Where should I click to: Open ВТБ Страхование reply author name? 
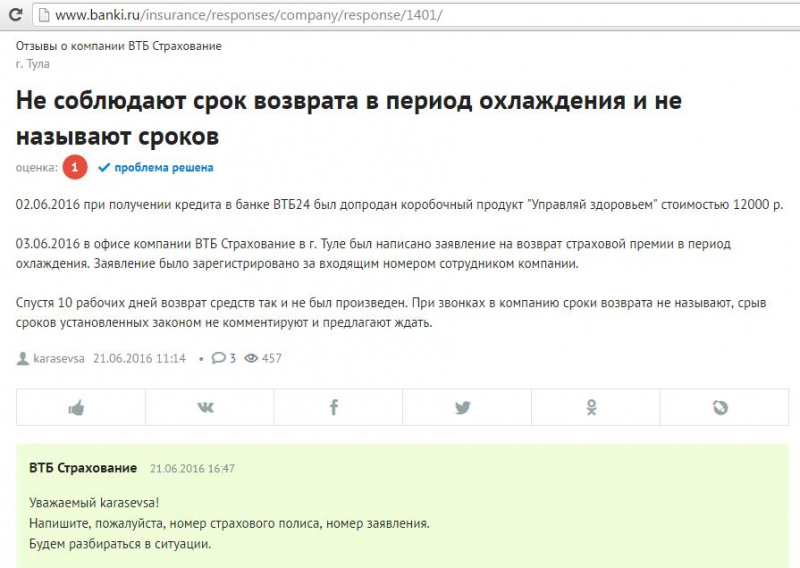83,467
